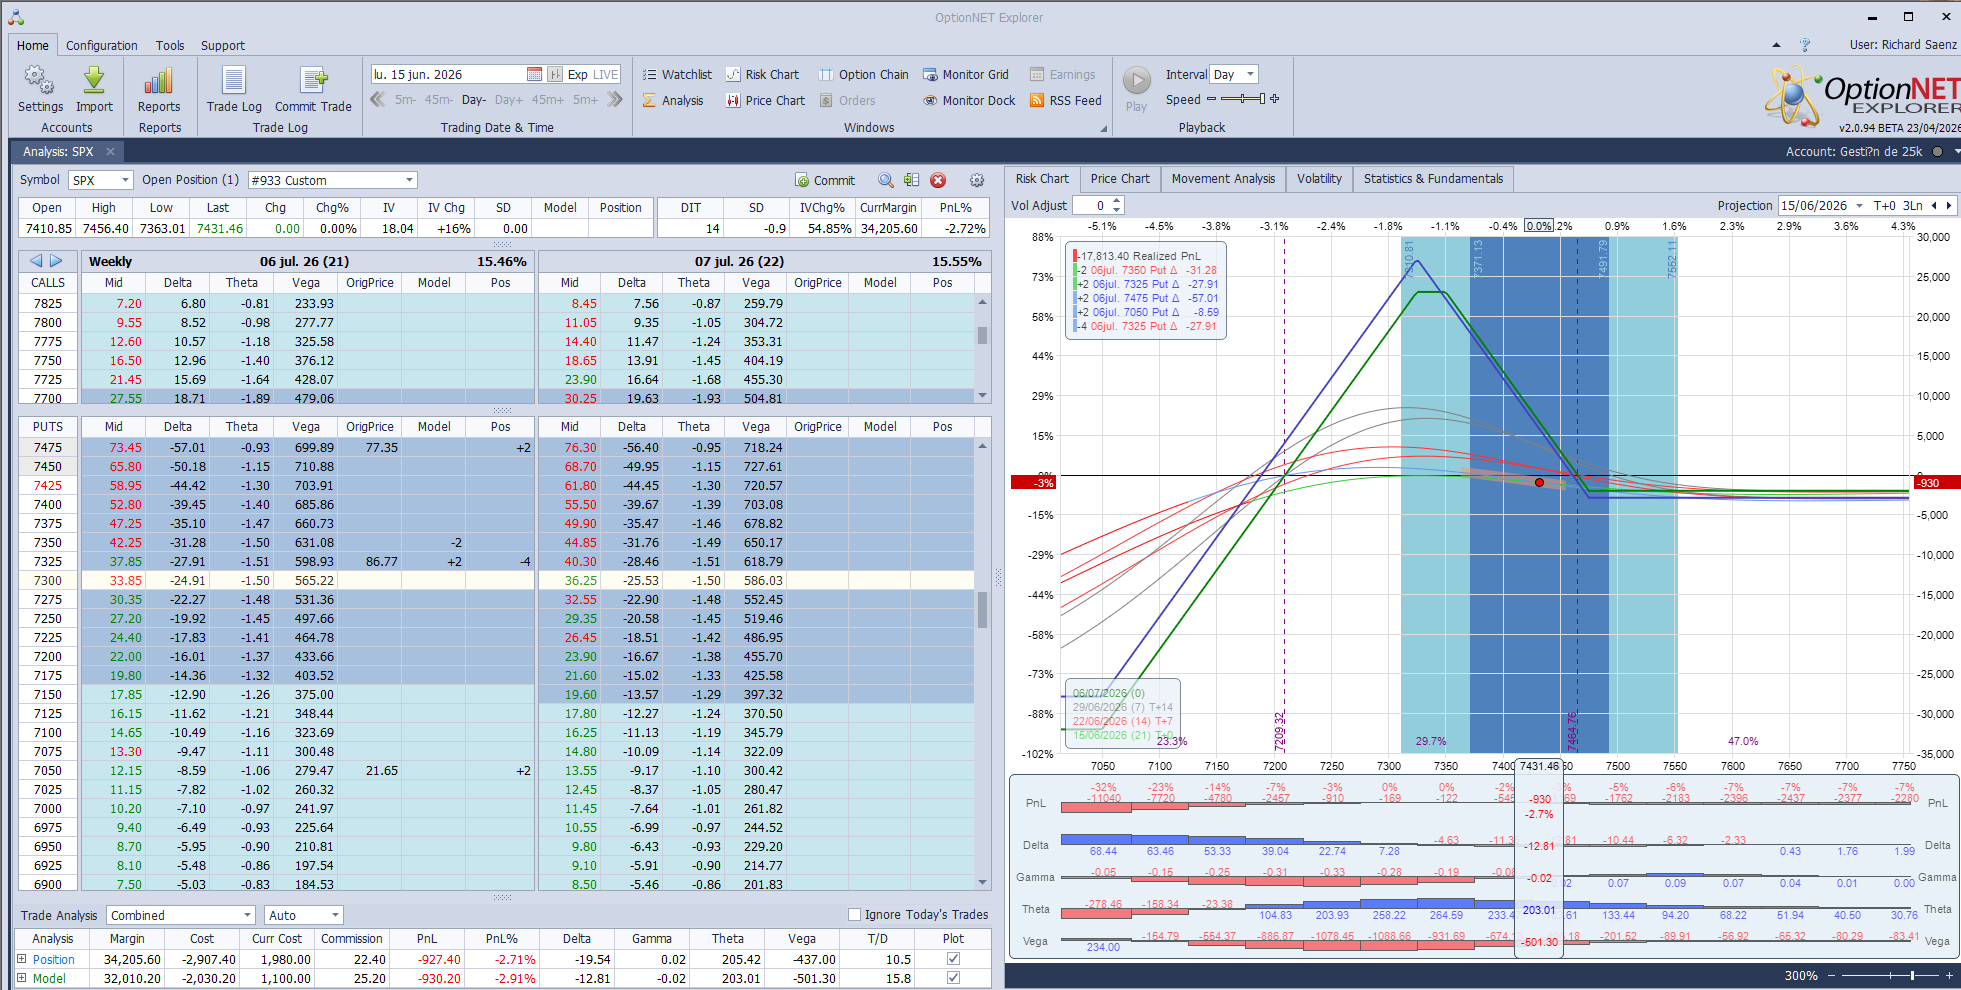Open the Support ribbon tab

pos(222,45)
